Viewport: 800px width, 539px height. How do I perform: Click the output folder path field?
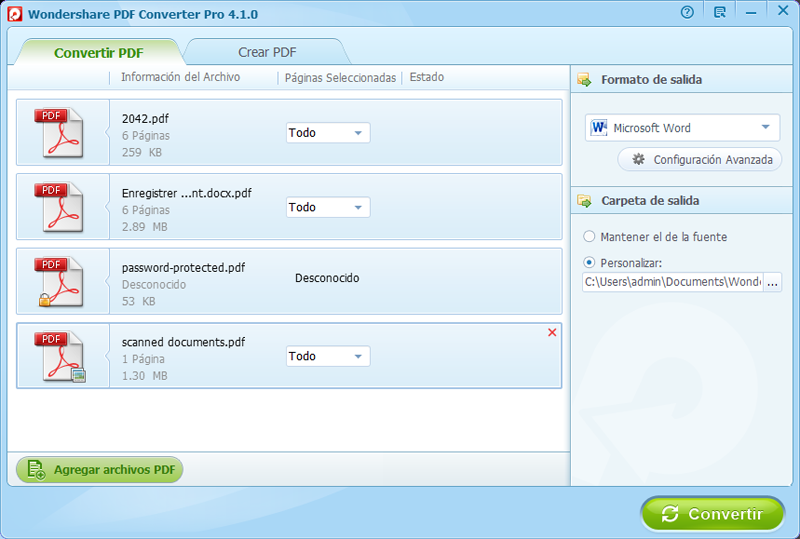[x=672, y=283]
